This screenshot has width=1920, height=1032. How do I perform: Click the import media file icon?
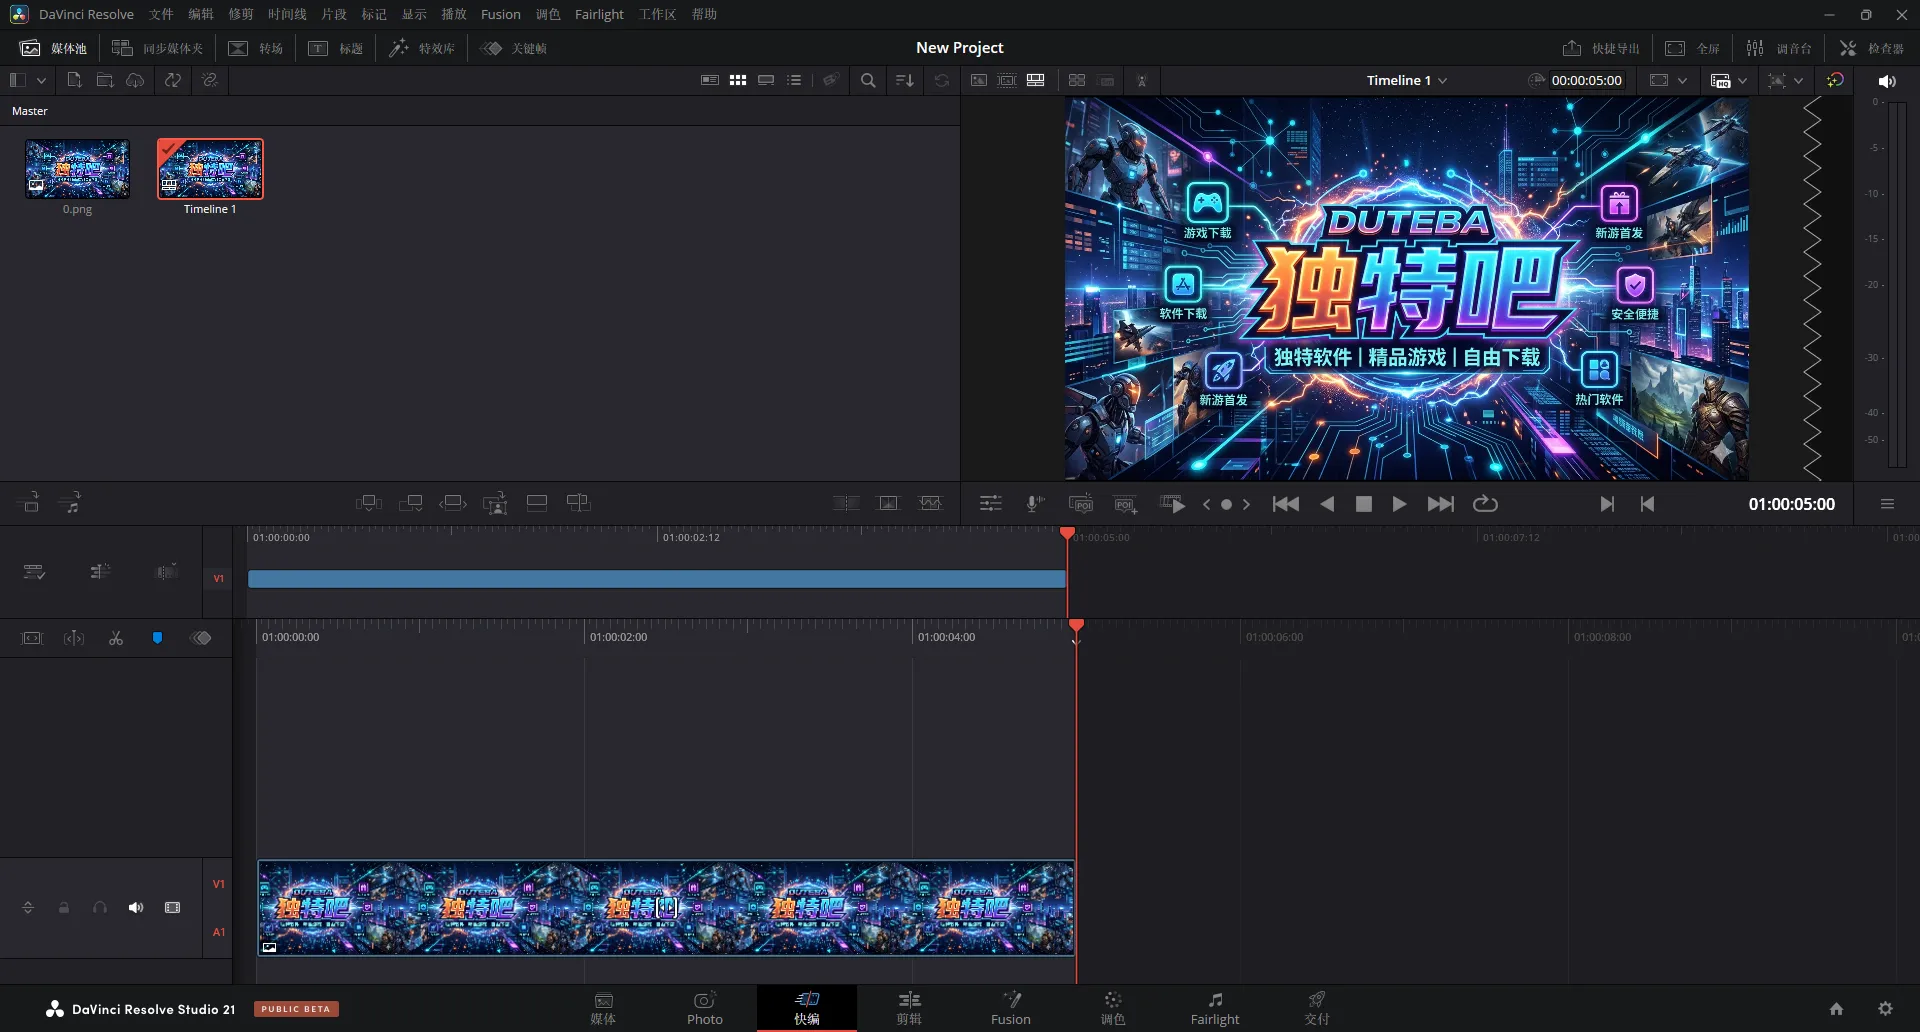(x=74, y=80)
